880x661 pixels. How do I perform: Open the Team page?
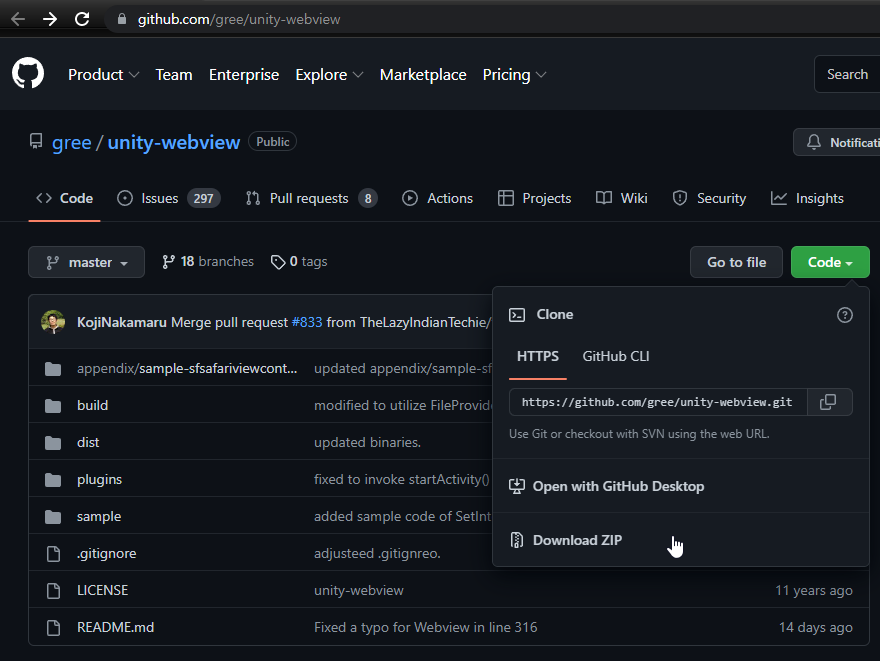point(174,75)
